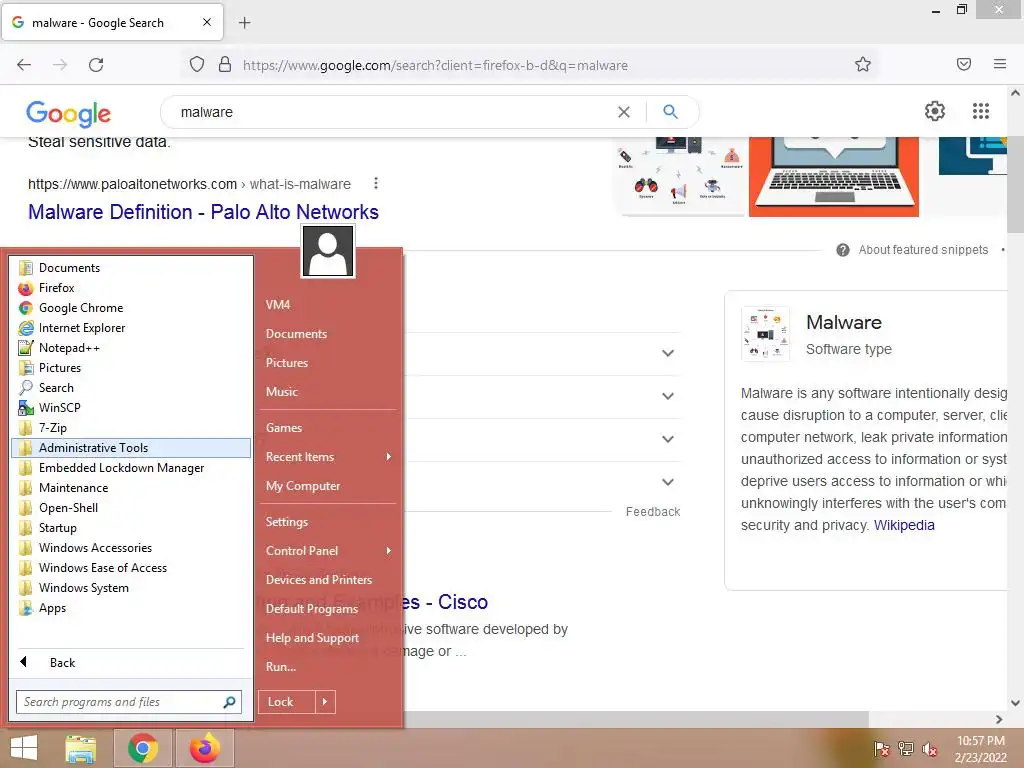
Task: Open VM4 user folder in start menu
Action: click(x=278, y=305)
